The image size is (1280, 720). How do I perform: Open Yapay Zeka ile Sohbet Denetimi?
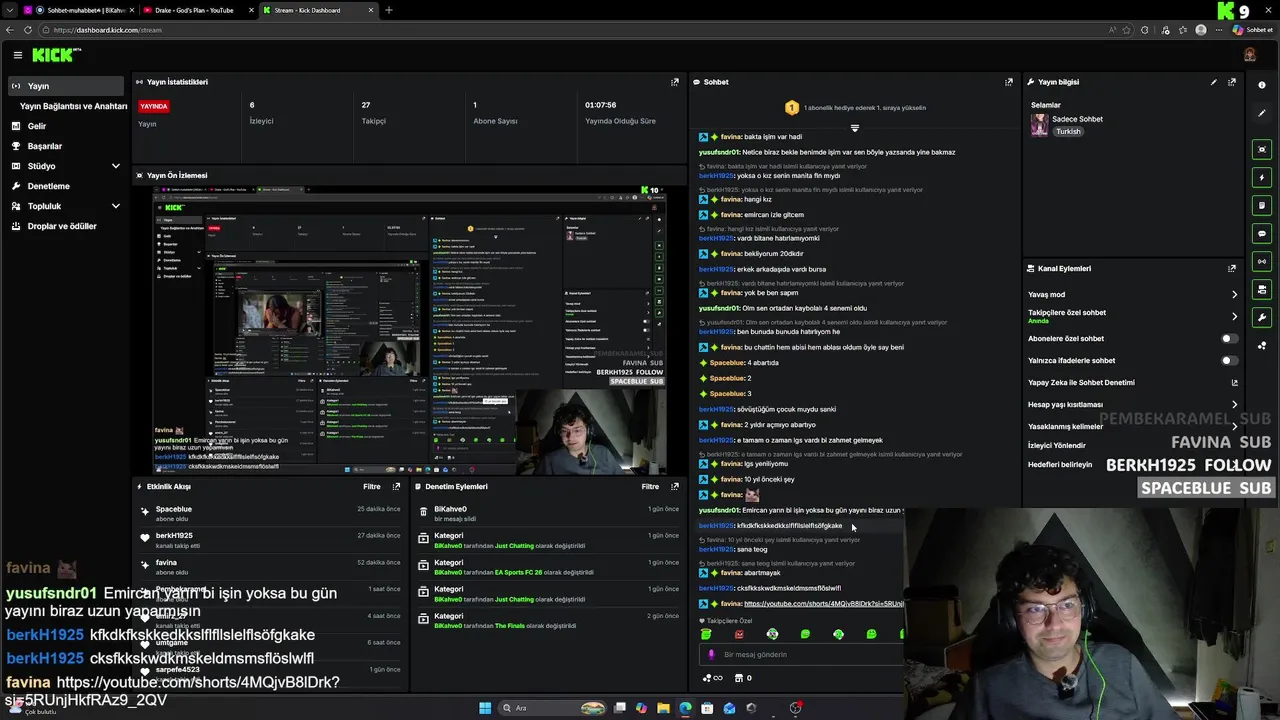(1133, 382)
